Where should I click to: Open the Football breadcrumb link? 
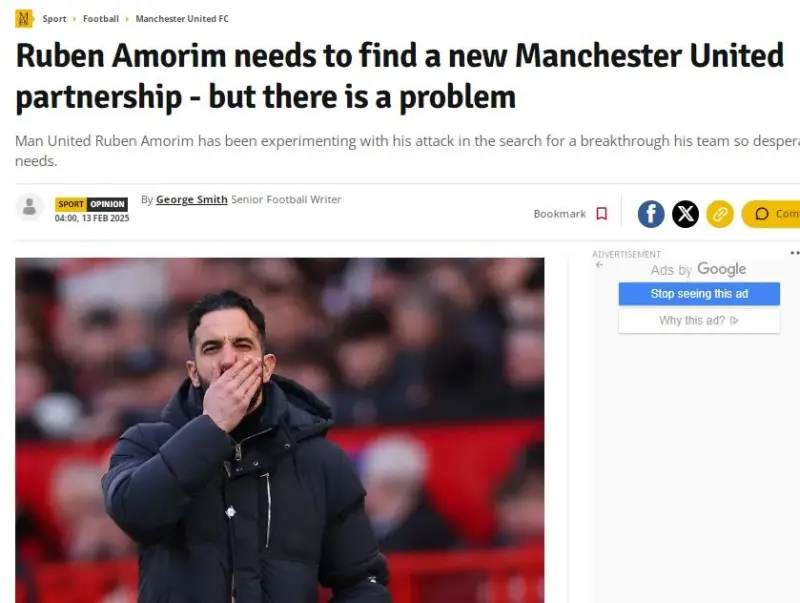(101, 19)
